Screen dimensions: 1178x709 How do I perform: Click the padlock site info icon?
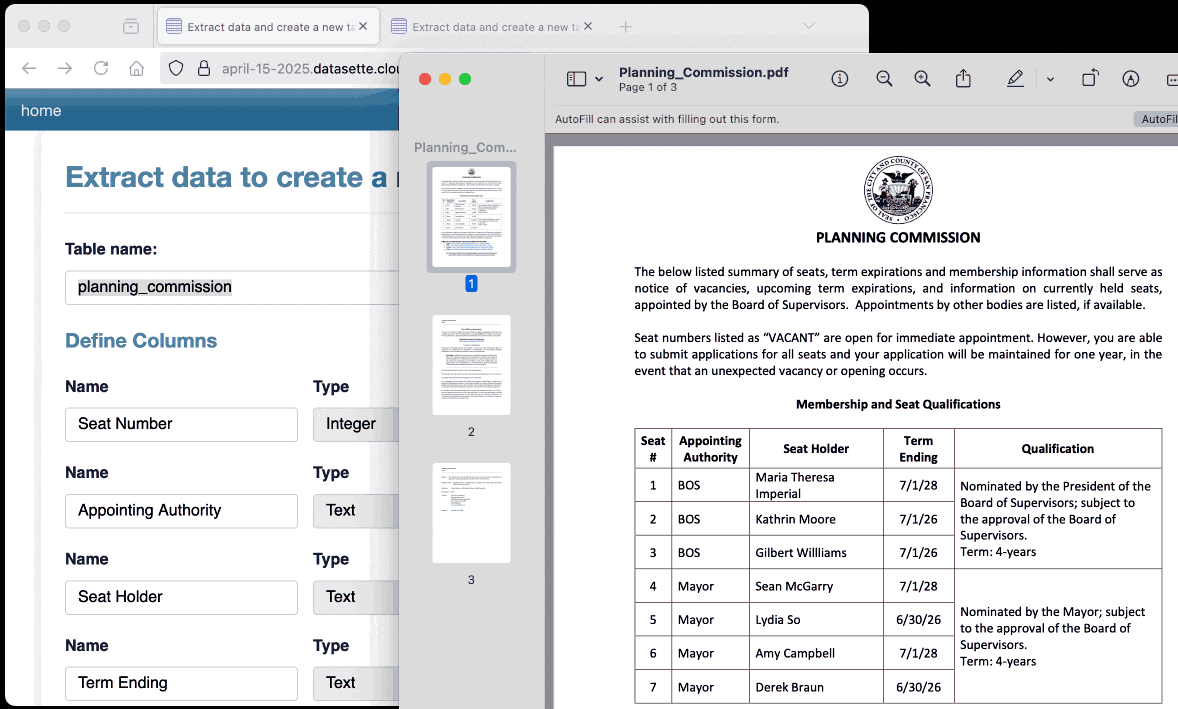[x=204, y=68]
